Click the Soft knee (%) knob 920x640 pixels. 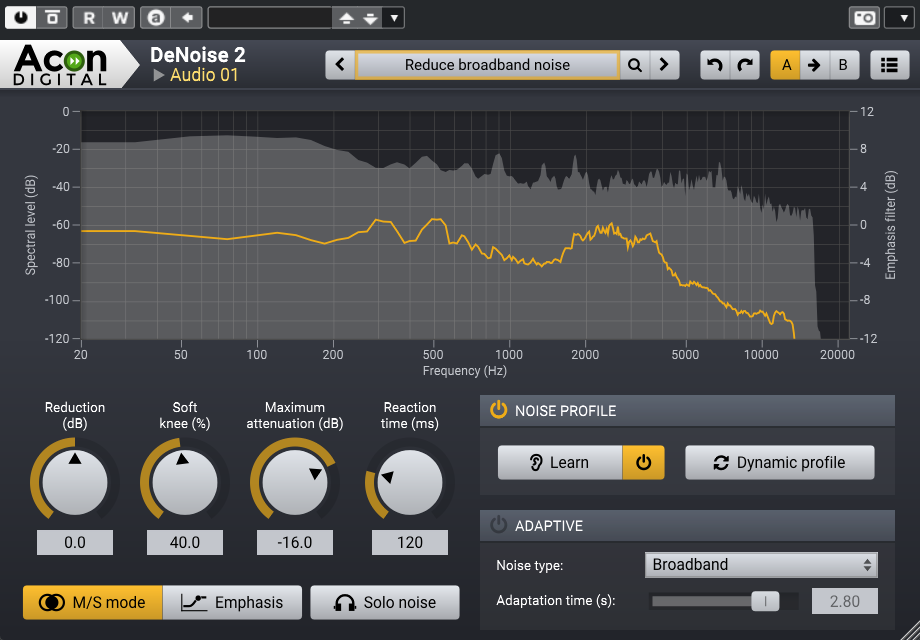point(185,483)
